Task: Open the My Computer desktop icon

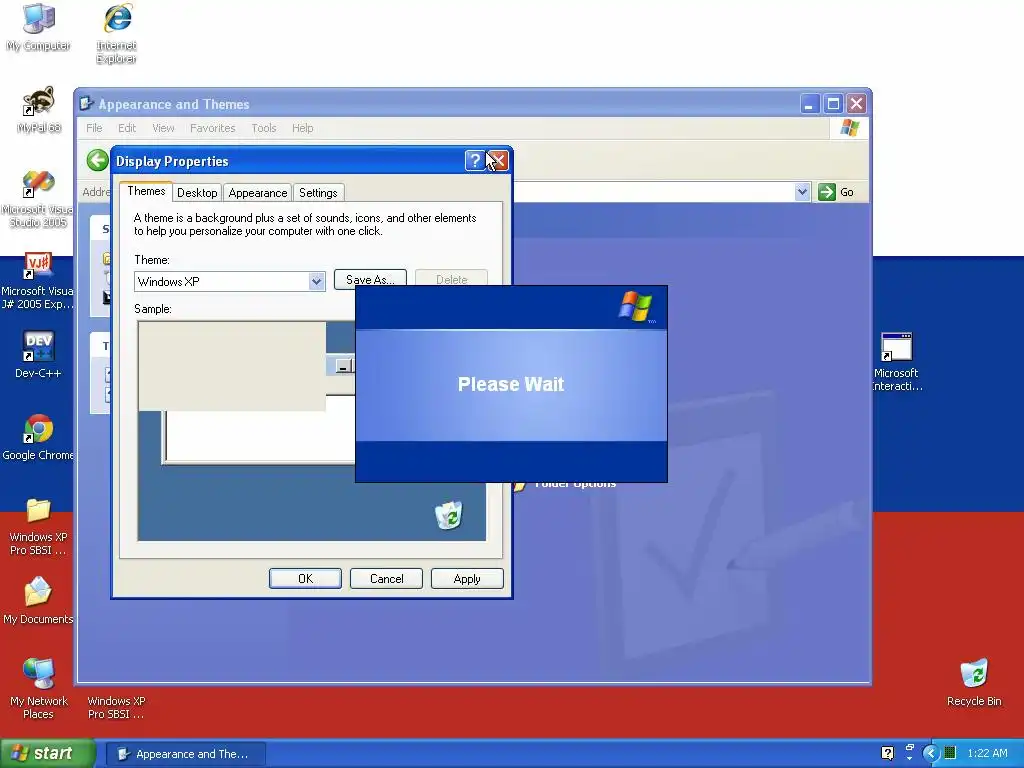Action: (39, 26)
